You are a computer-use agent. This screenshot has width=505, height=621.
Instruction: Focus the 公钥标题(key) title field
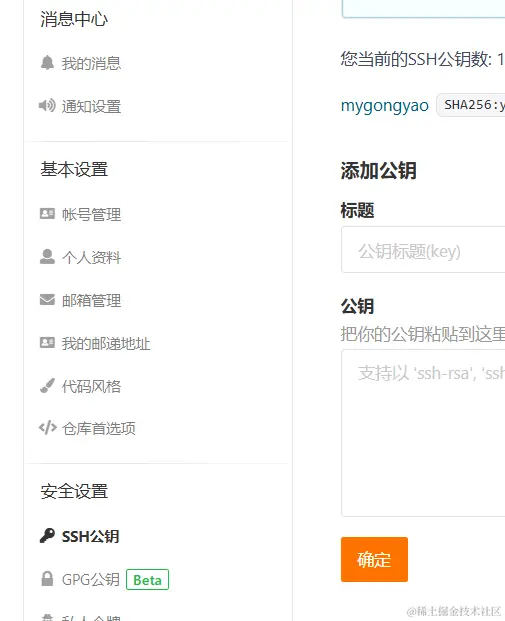423,250
